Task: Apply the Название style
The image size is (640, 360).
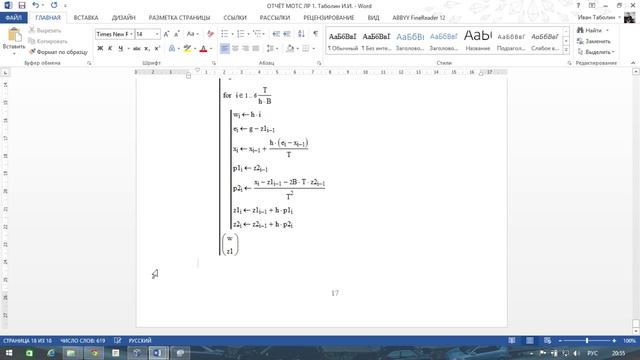Action: pos(478,41)
